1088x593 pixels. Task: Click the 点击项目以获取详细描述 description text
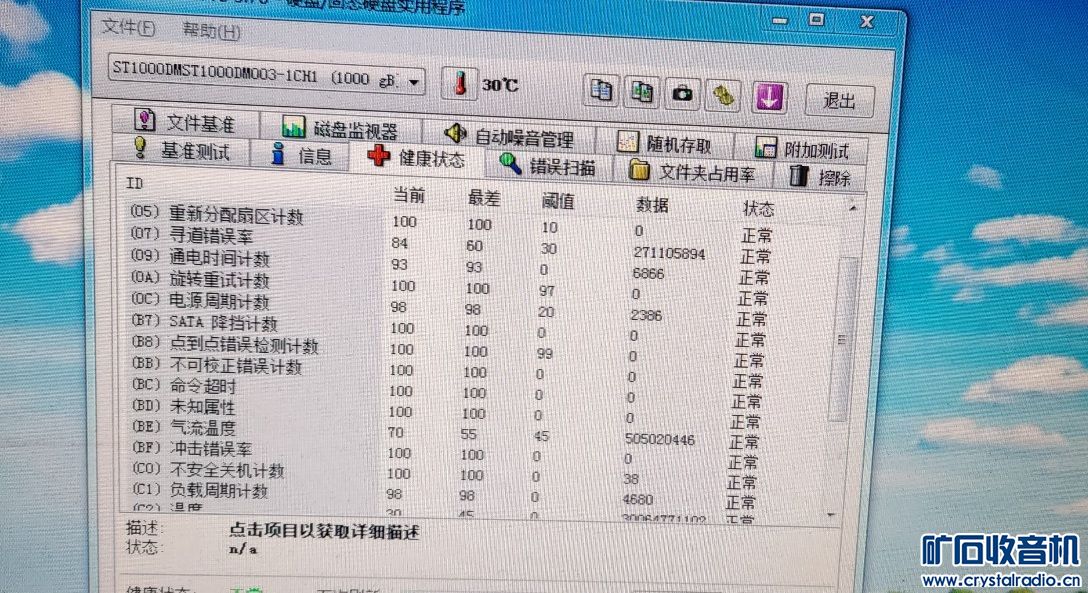tap(325, 532)
